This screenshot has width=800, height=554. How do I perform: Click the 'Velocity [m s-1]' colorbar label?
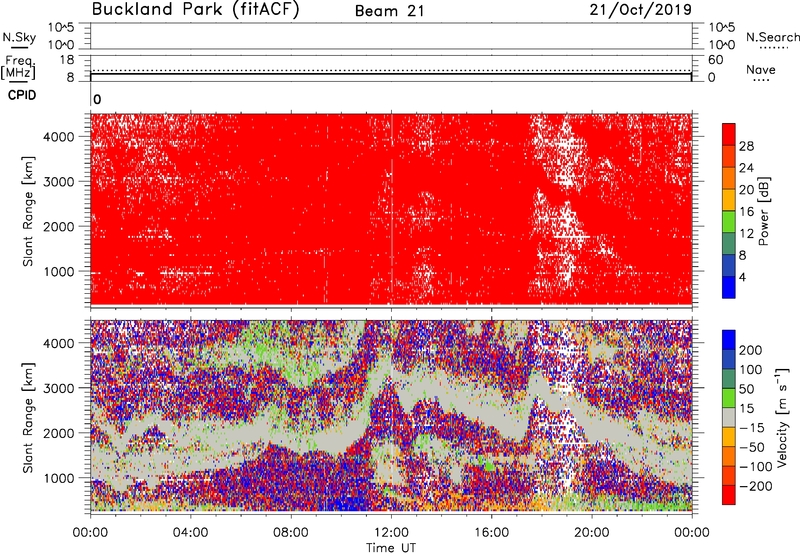[781, 418]
